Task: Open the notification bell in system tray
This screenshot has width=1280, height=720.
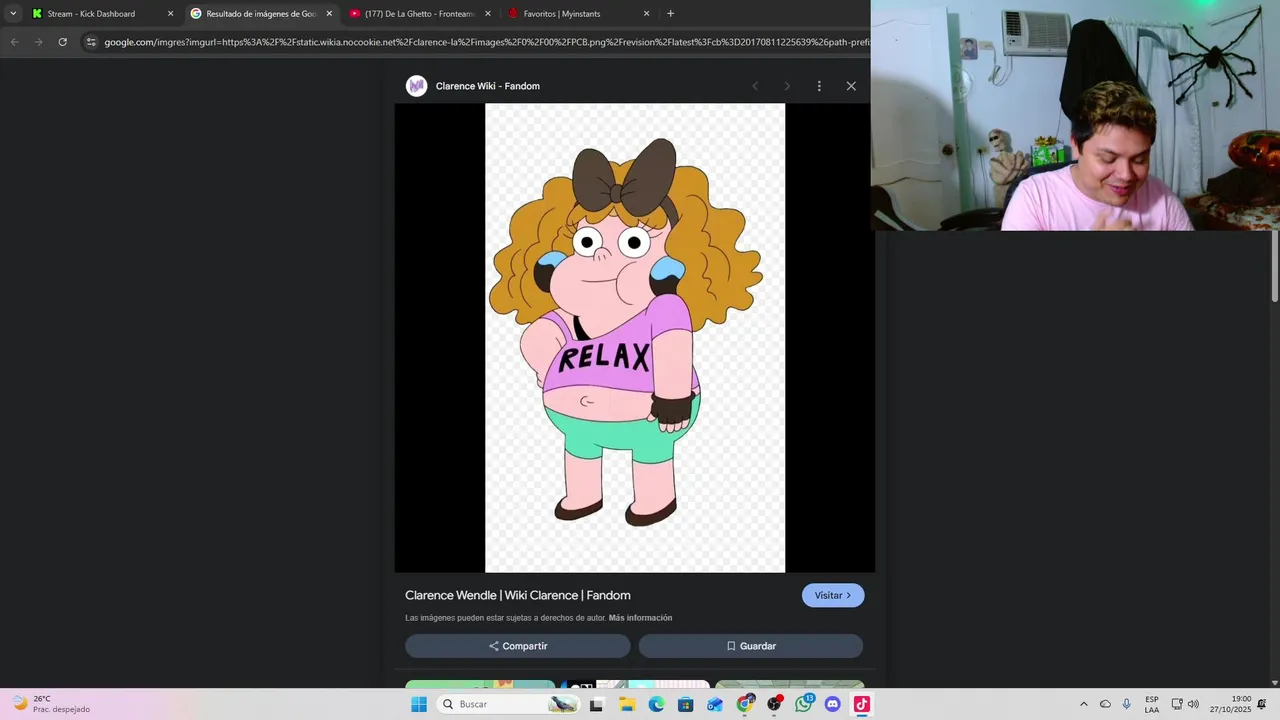Action: coord(1262,704)
